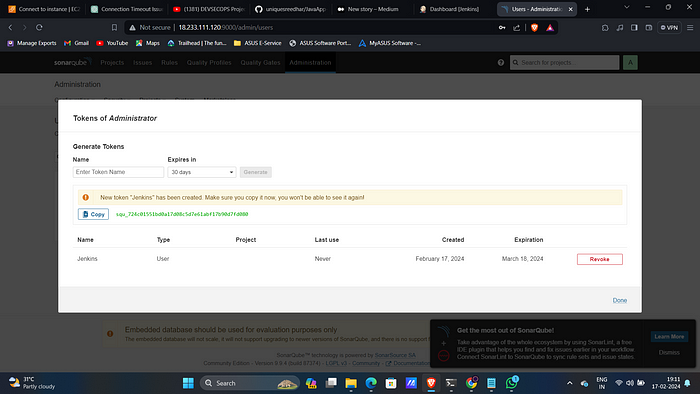Dismiss the SonarLint promotion
Image resolution: width=700 pixels, height=394 pixels.
click(669, 353)
